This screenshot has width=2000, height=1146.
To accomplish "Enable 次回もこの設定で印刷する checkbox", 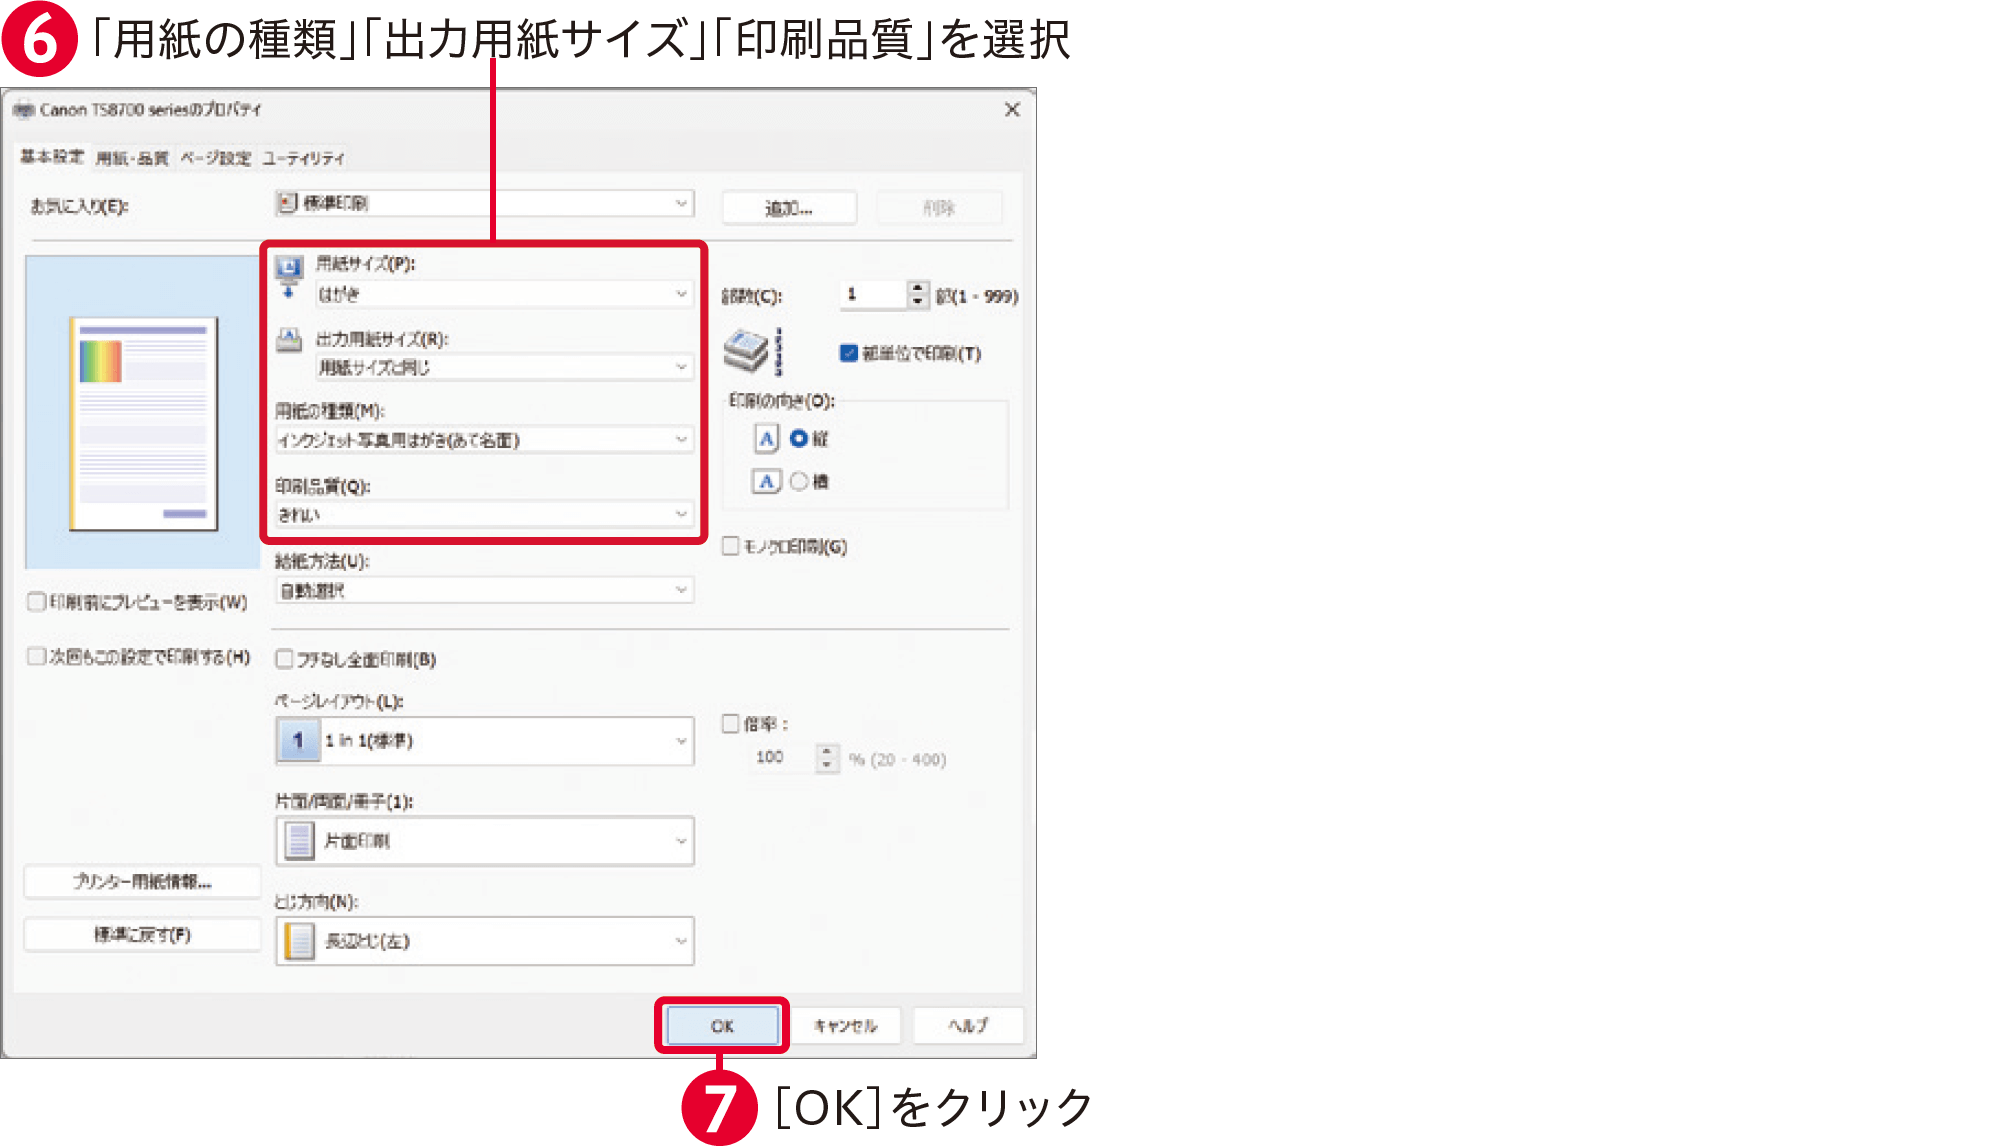I will click(36, 656).
